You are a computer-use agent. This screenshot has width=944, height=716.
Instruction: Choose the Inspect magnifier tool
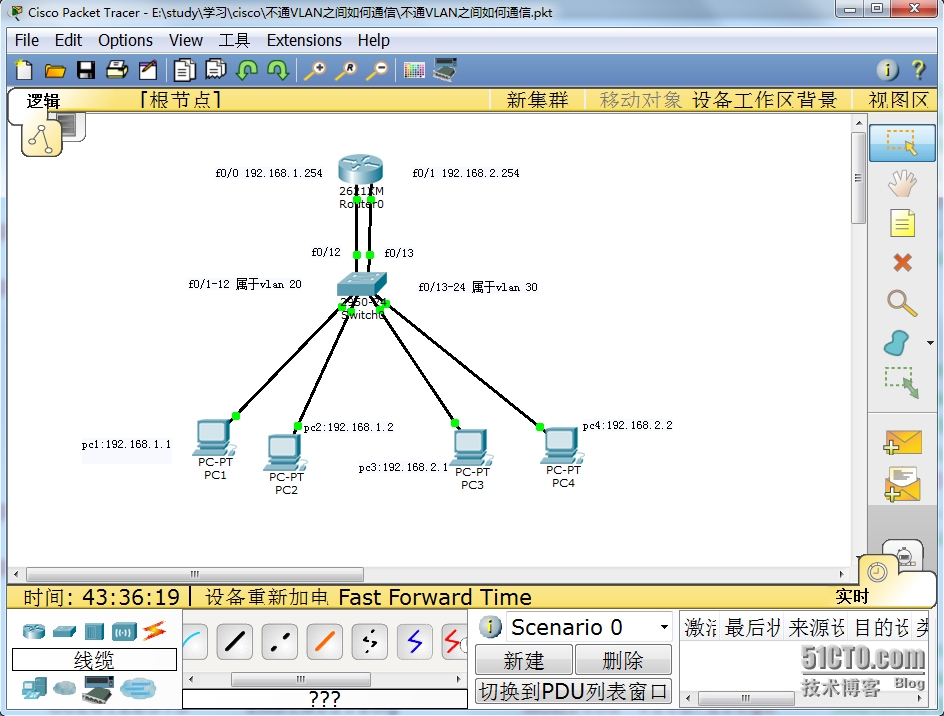coord(902,303)
